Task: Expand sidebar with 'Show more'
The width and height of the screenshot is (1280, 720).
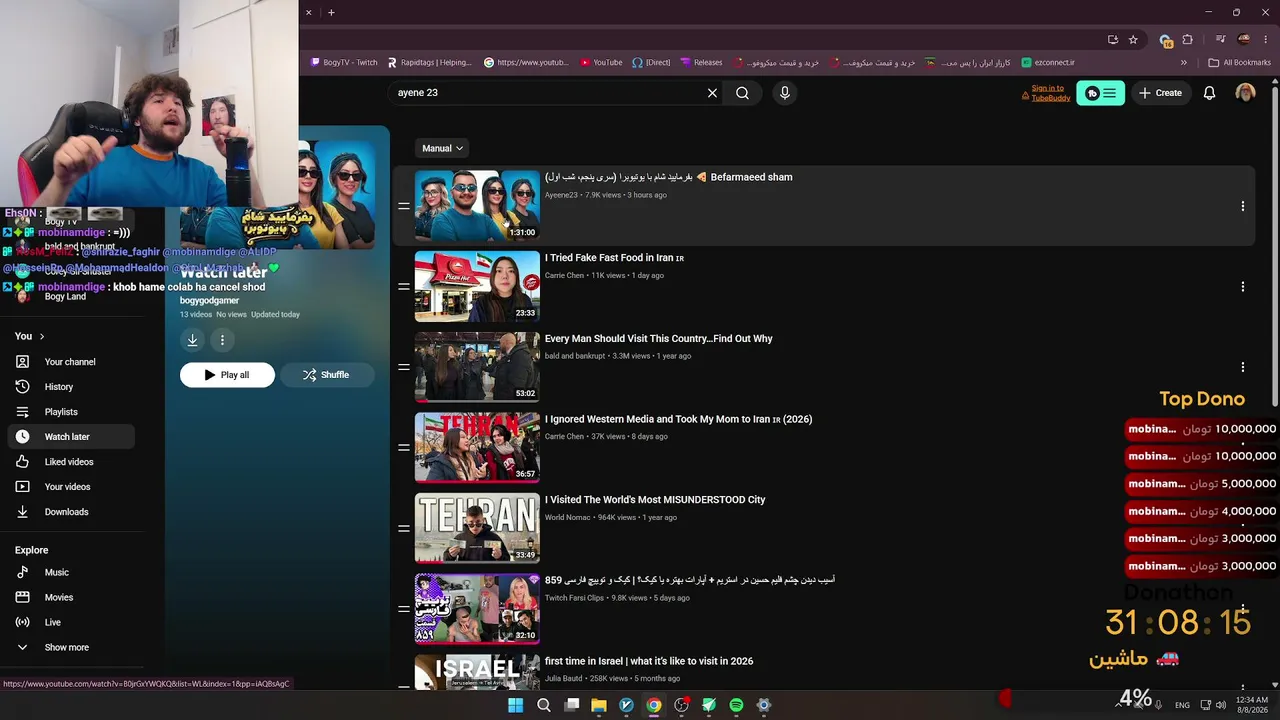Action: [66, 647]
